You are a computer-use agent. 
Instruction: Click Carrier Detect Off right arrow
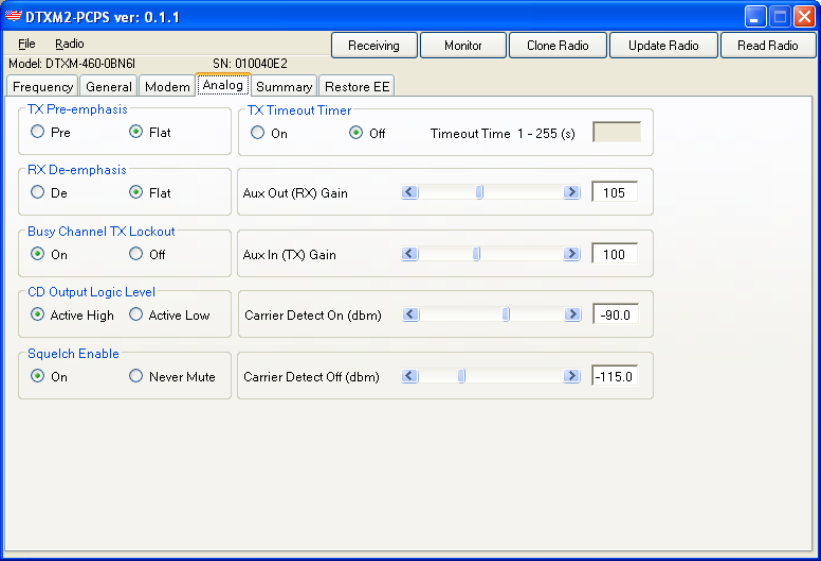click(572, 376)
